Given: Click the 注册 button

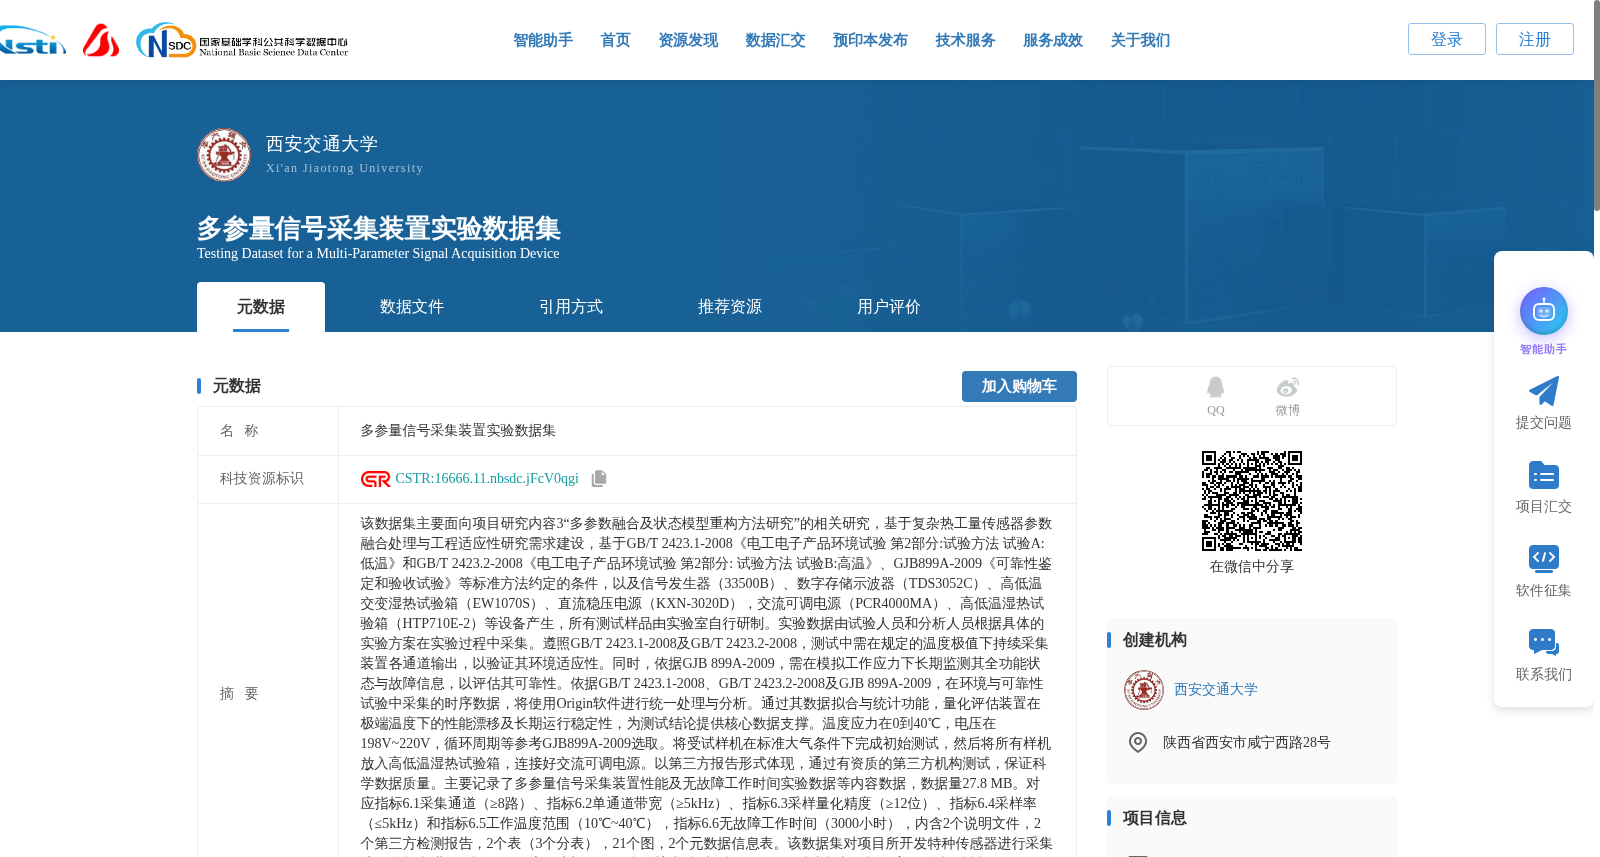Looking at the screenshot, I should pyautogui.click(x=1534, y=39).
